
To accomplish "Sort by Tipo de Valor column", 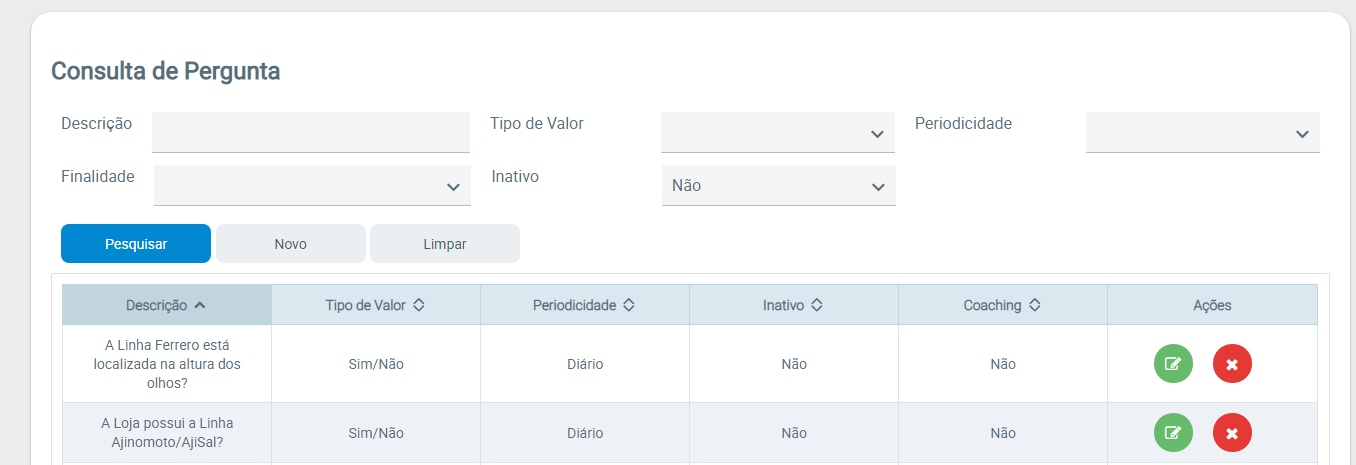I will tap(419, 305).
